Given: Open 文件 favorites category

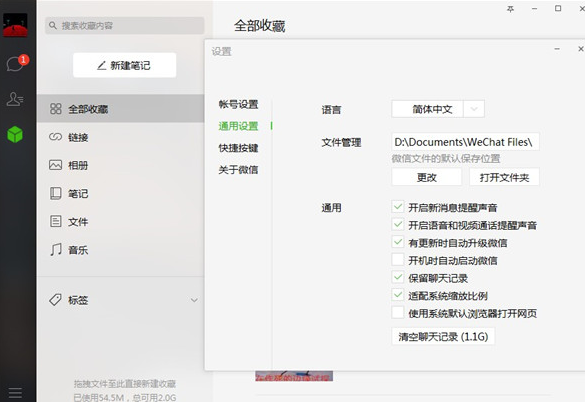Looking at the screenshot, I should tap(121, 221).
